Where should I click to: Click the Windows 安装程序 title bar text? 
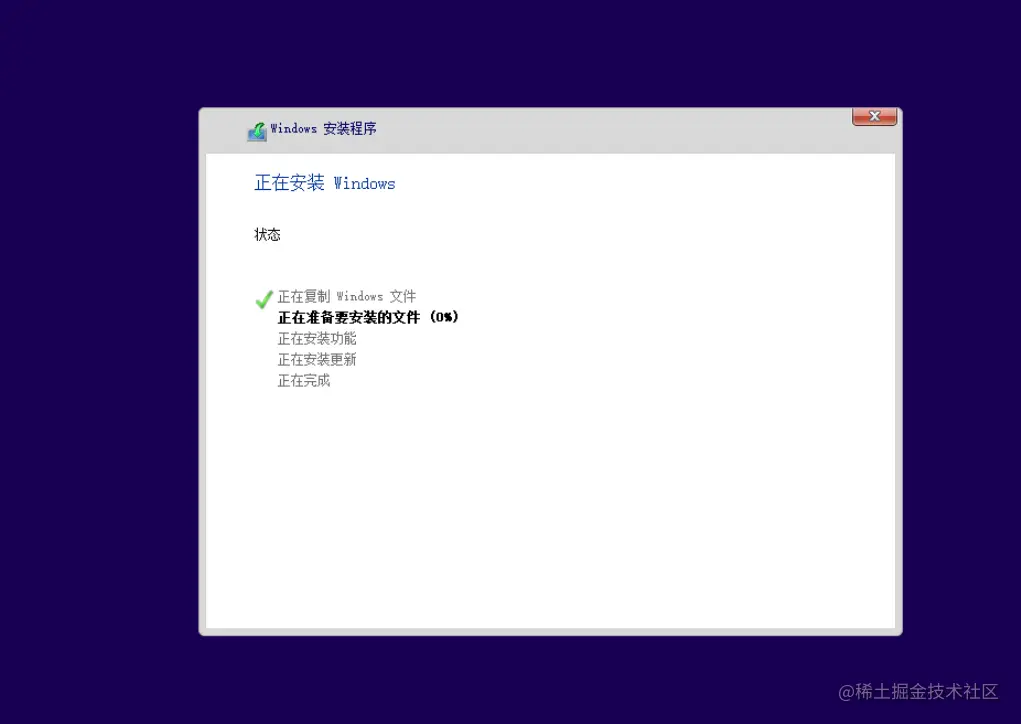tap(323, 129)
